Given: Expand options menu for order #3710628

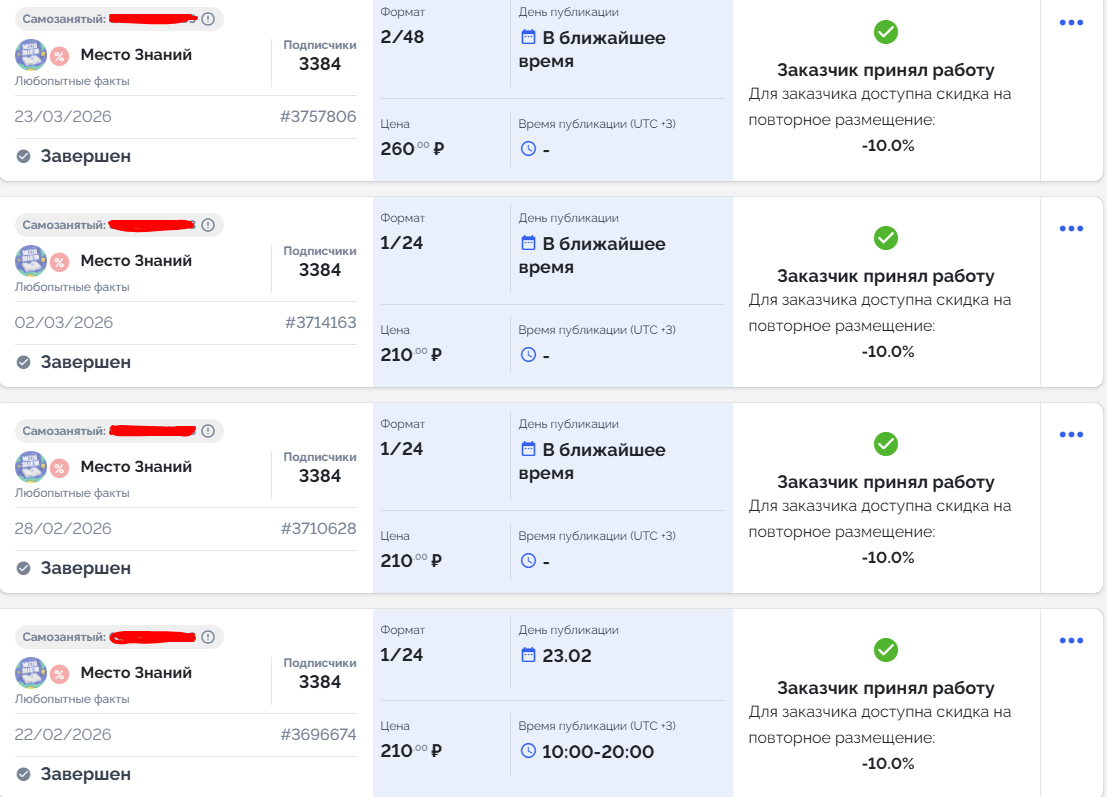Looking at the screenshot, I should pyautogui.click(x=1071, y=435).
